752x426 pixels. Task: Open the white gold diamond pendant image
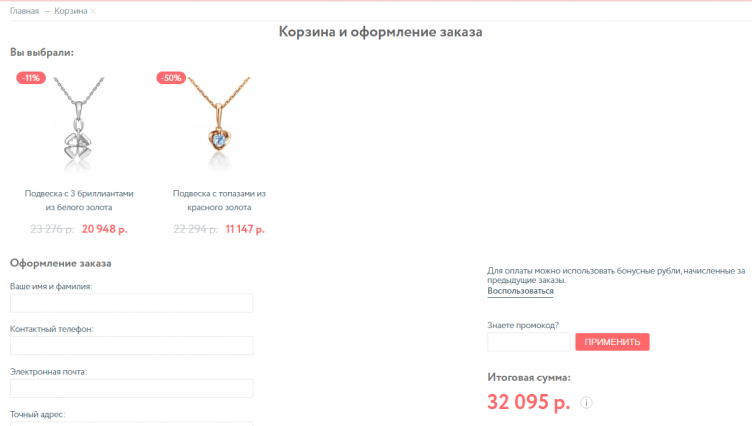coord(79,123)
